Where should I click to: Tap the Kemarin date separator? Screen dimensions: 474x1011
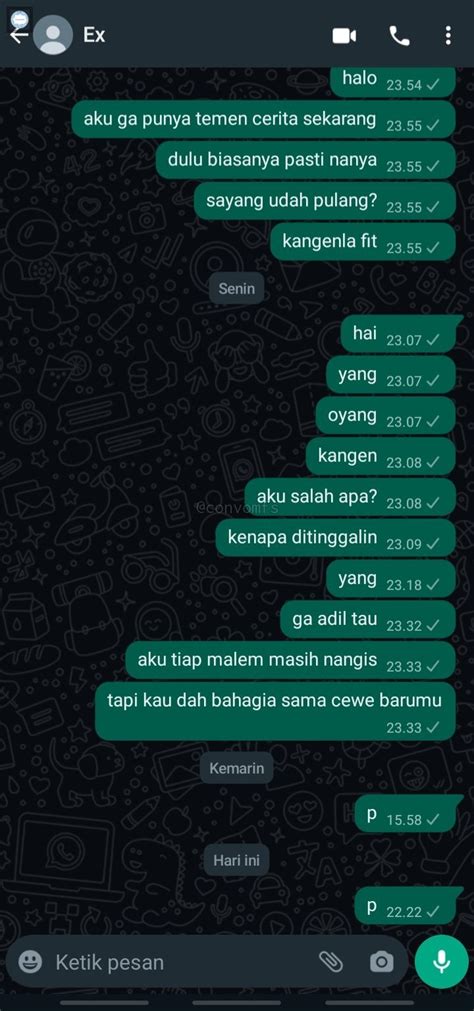tap(237, 769)
